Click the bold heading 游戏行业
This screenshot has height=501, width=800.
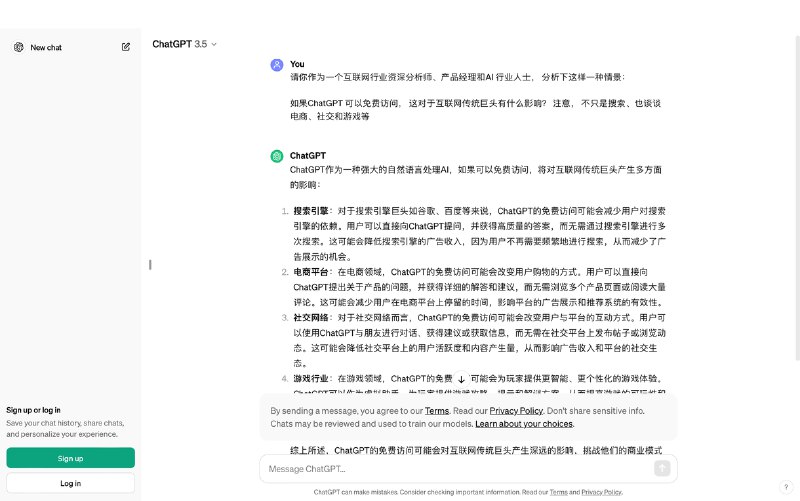point(311,379)
